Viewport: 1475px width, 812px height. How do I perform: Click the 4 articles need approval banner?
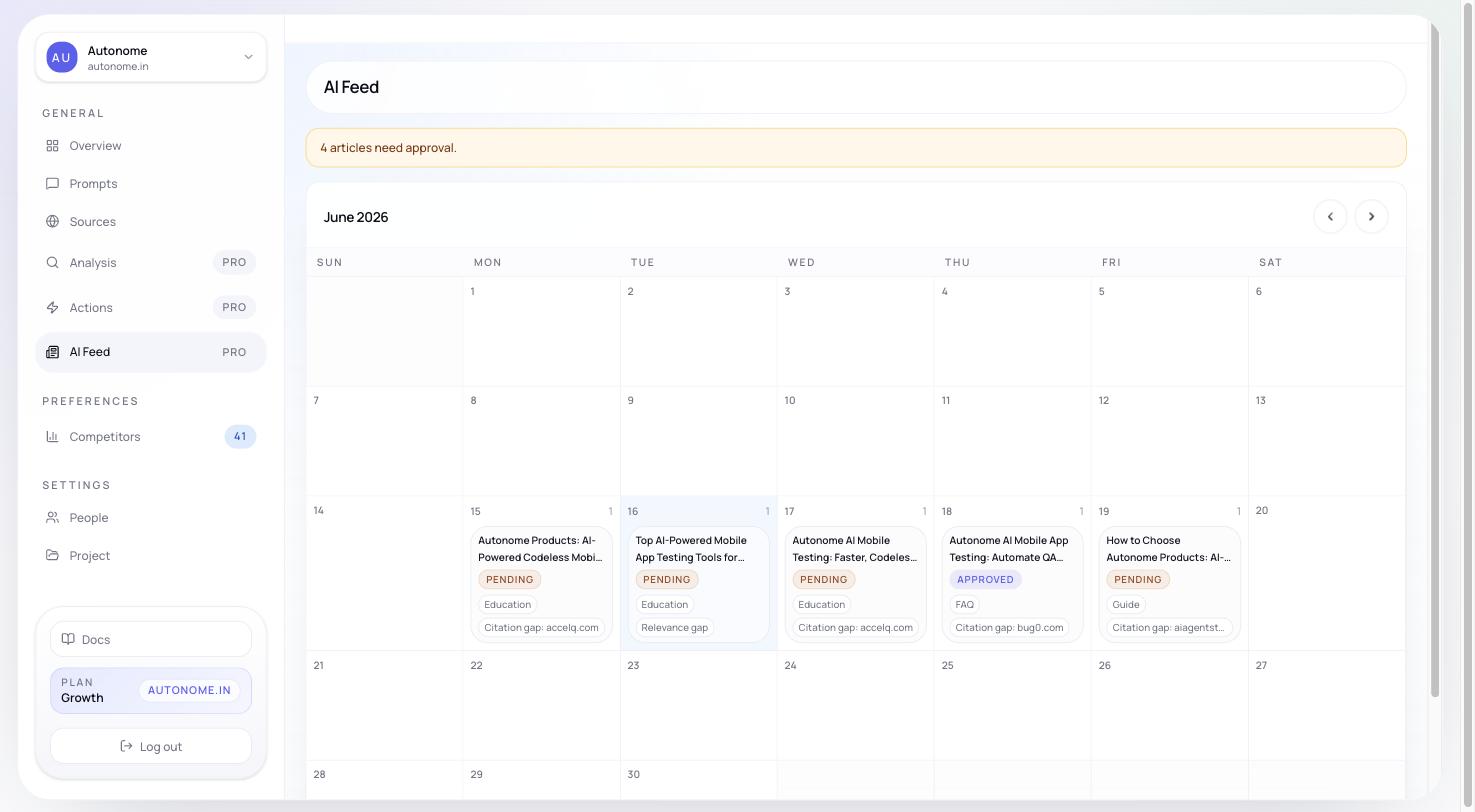pyautogui.click(x=856, y=148)
